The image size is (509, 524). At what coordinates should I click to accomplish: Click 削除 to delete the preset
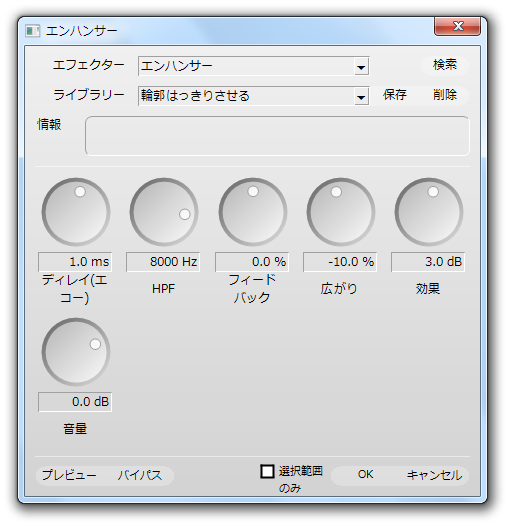(x=445, y=95)
